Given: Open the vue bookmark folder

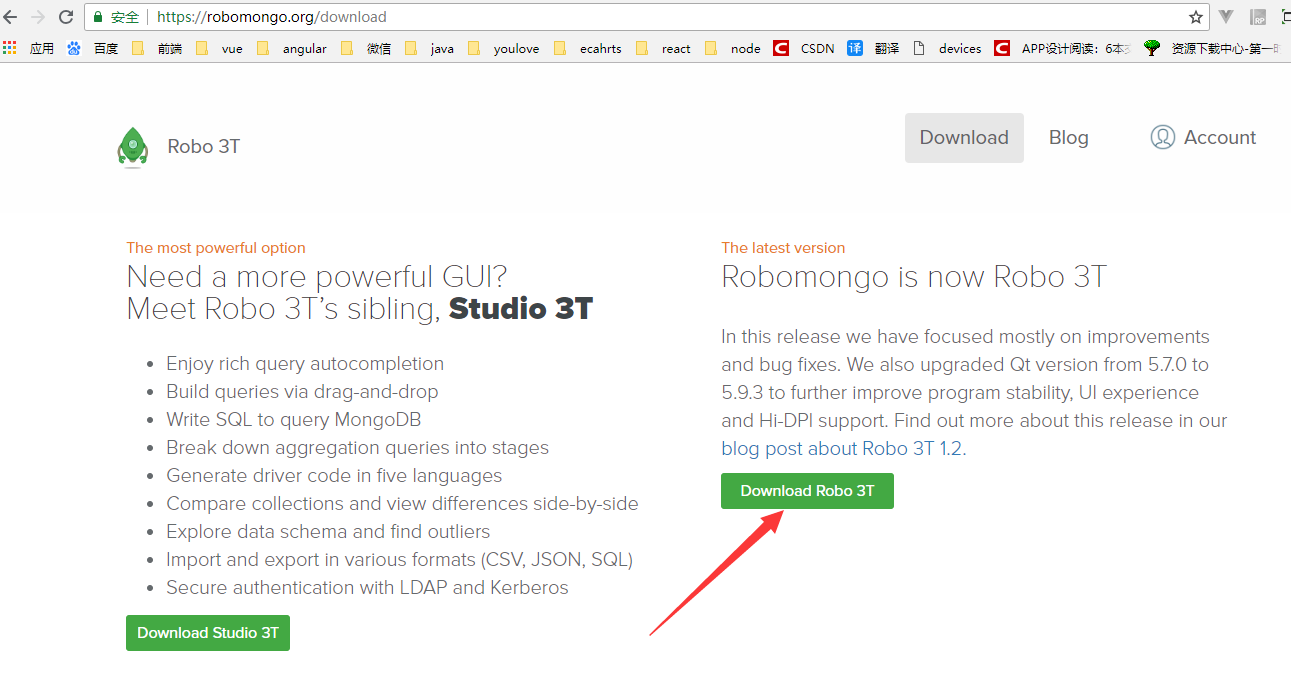Looking at the screenshot, I should point(219,48).
